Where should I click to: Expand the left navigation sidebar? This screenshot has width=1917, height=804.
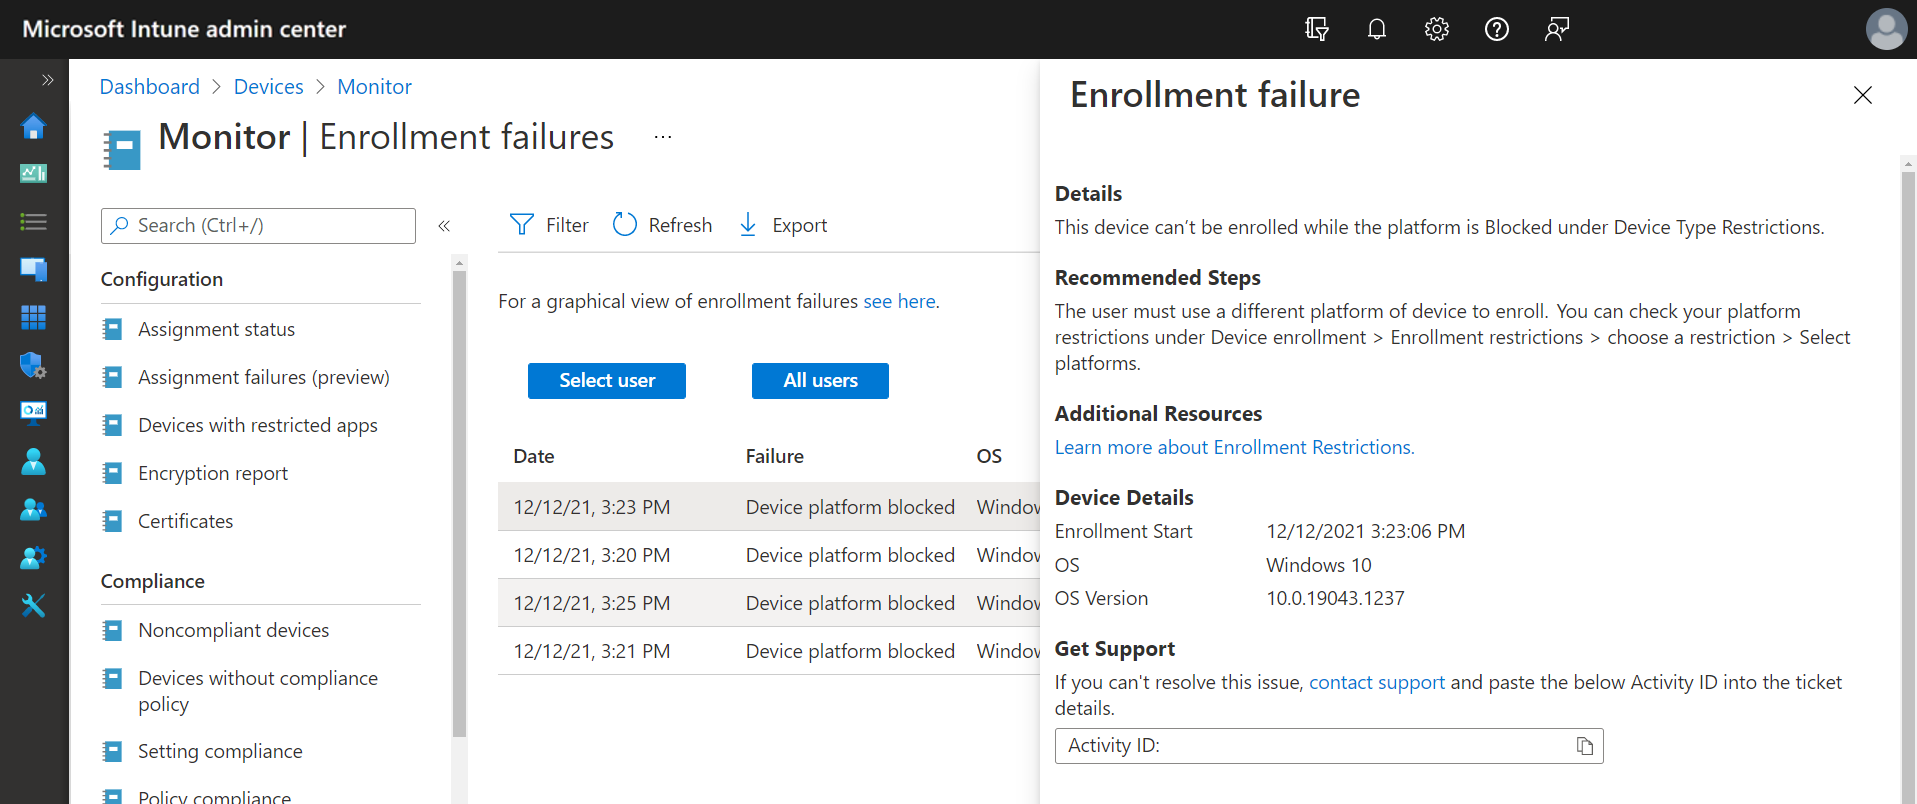tap(47, 80)
